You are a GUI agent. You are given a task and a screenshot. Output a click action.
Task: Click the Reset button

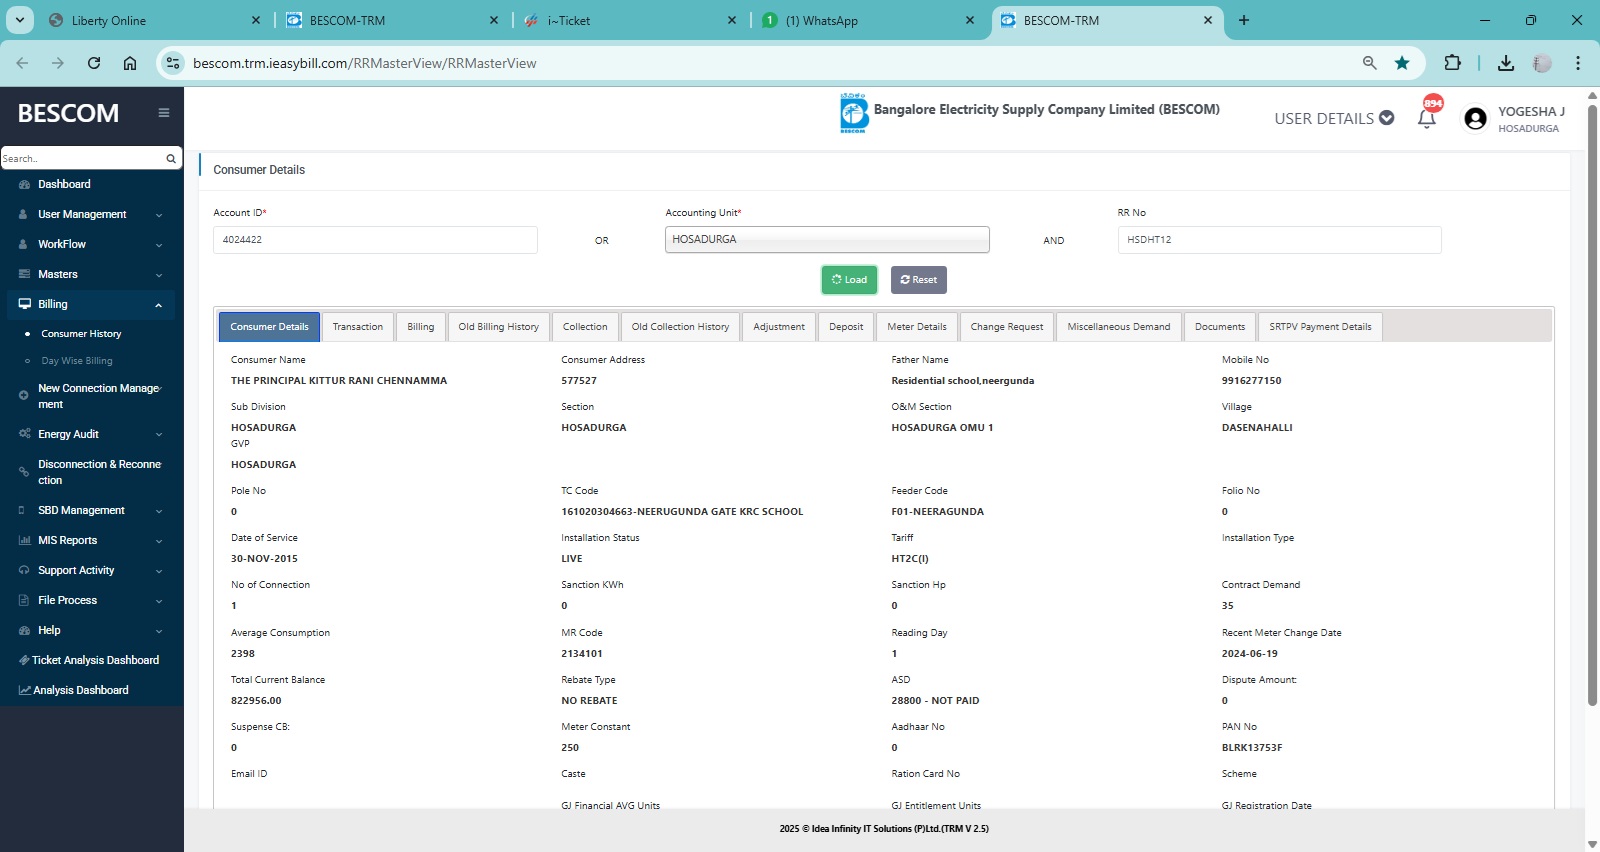click(x=918, y=280)
